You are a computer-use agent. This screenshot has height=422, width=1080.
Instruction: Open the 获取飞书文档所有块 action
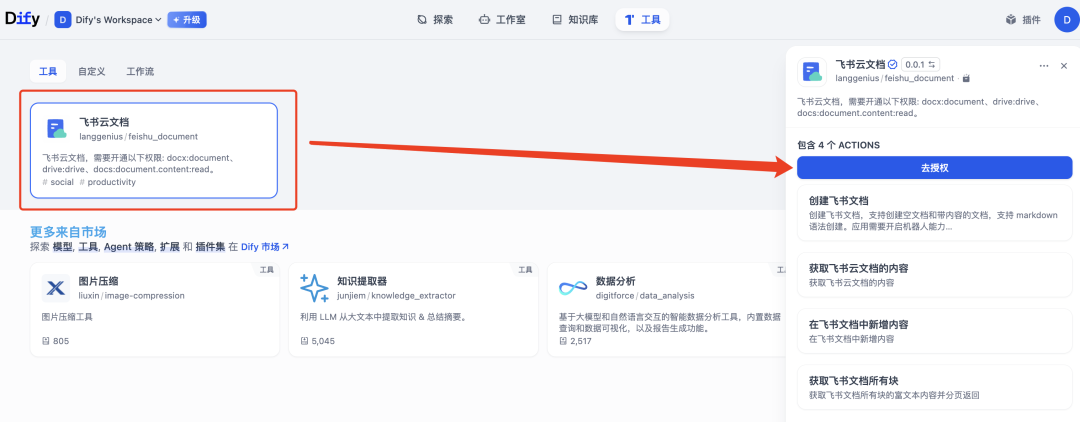[935, 388]
